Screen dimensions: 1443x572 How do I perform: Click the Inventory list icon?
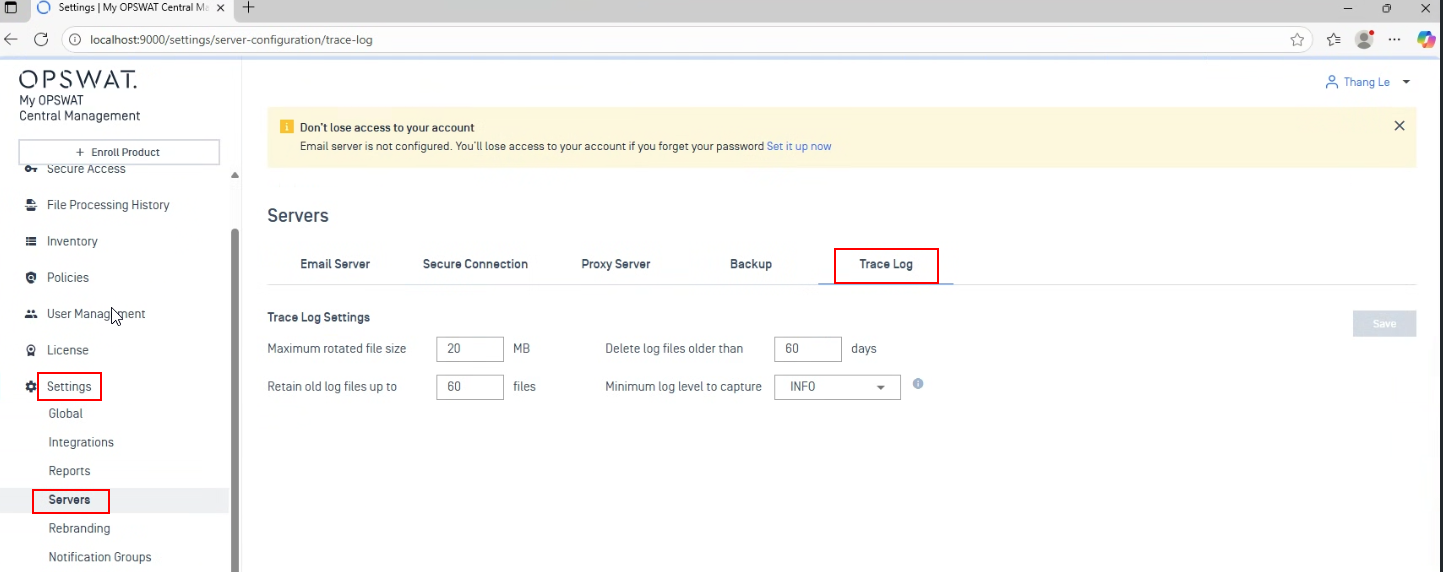tap(31, 241)
